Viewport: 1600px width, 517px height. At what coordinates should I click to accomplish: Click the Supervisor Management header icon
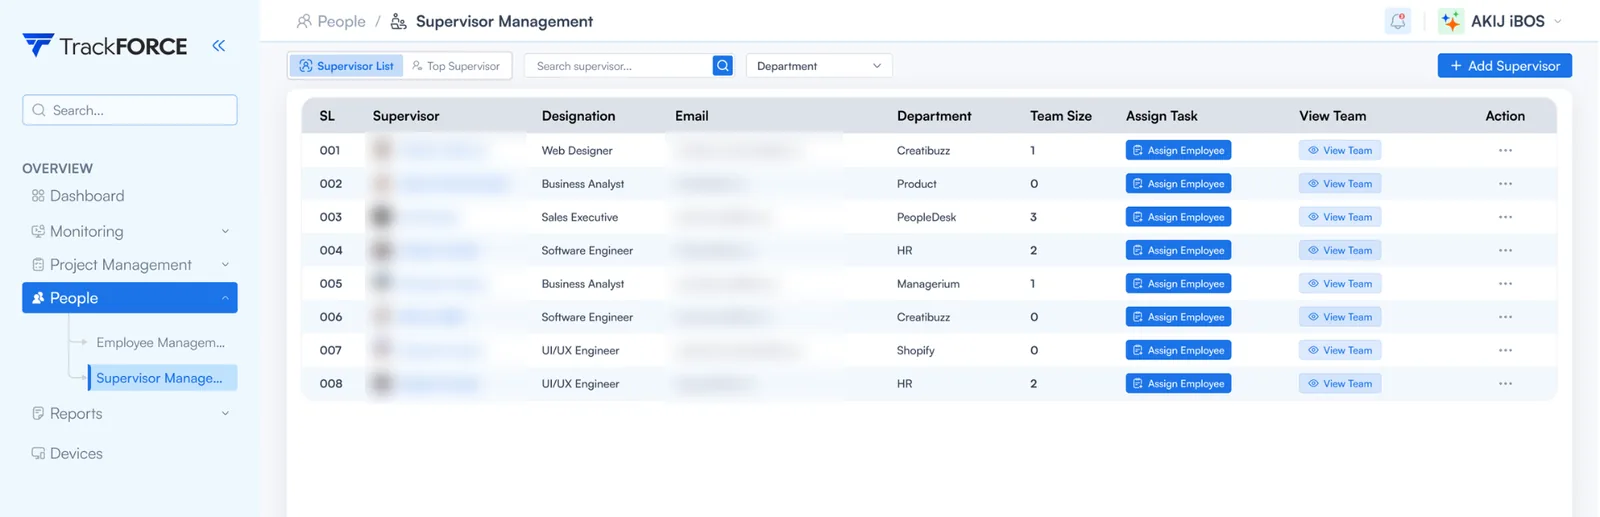(398, 21)
